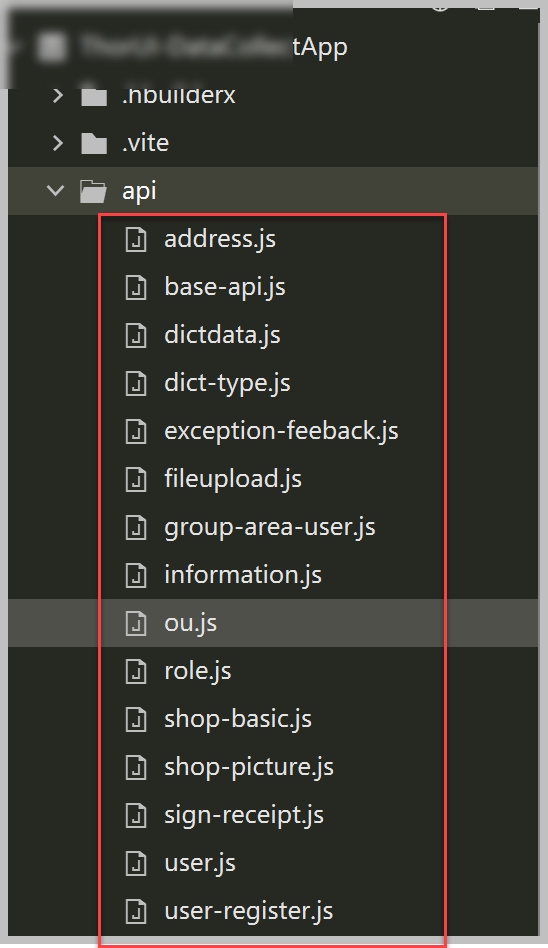548x948 pixels.
Task: Click the fileupload.js file icon
Action: click(135, 479)
